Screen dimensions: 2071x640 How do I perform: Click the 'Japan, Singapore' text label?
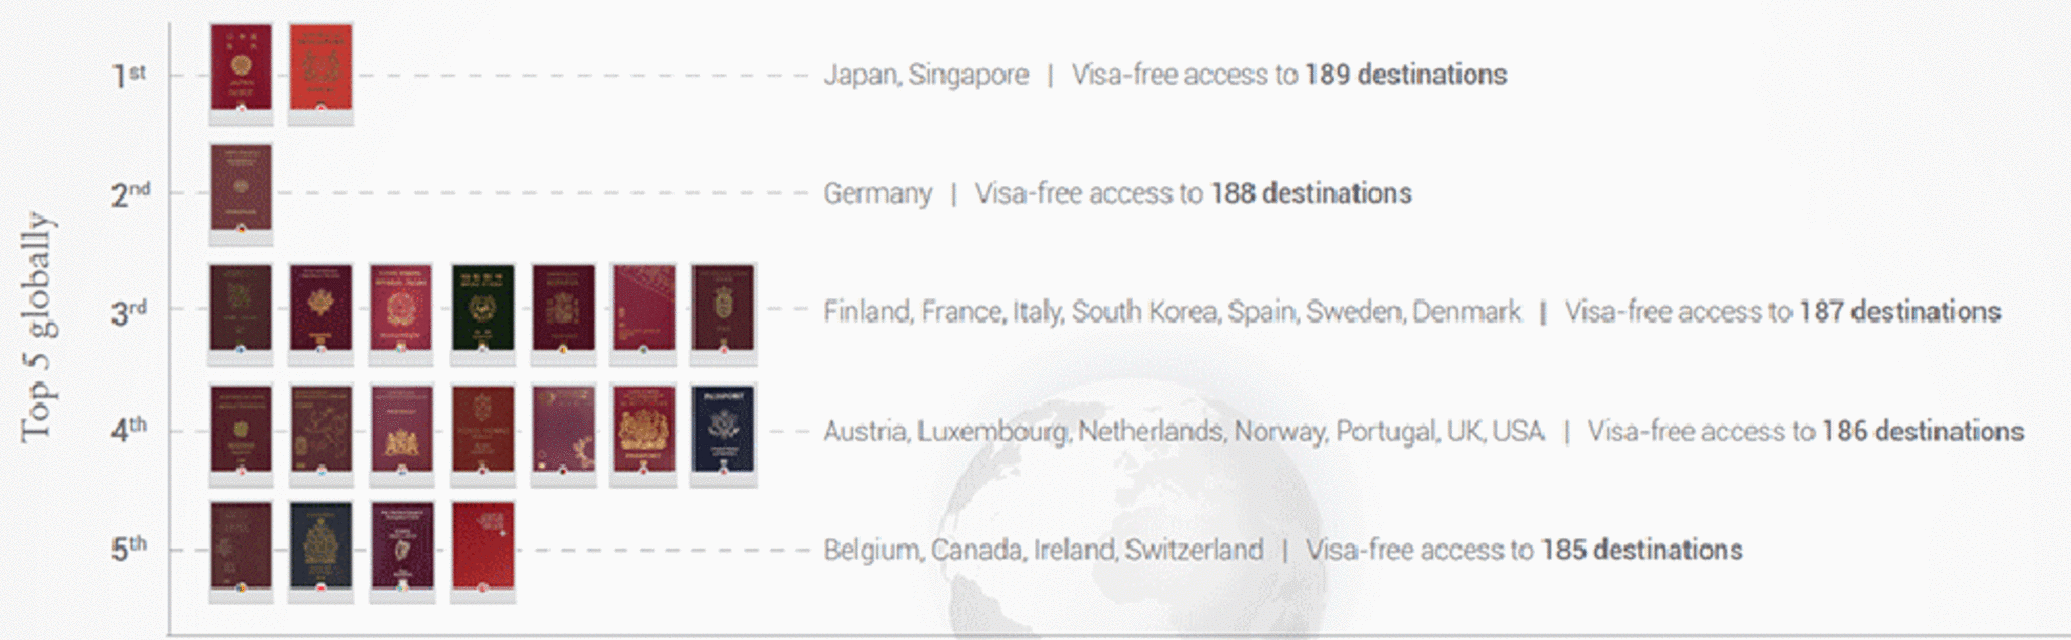point(926,75)
